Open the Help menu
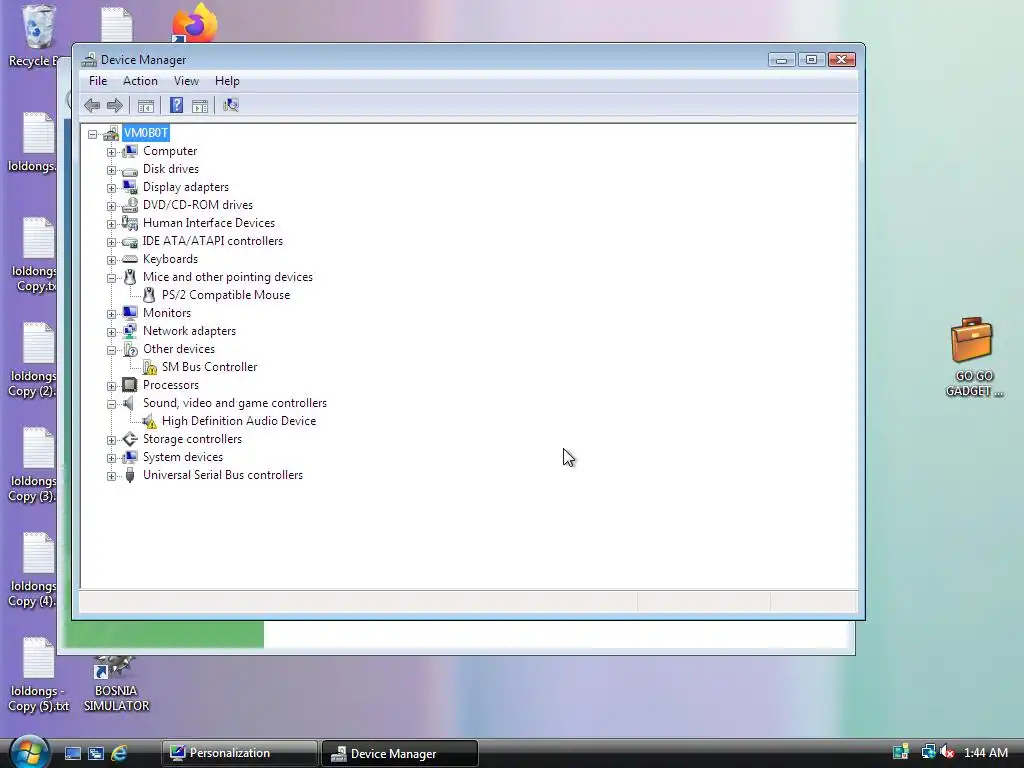Screen dimensions: 1024x768 pos(227,81)
